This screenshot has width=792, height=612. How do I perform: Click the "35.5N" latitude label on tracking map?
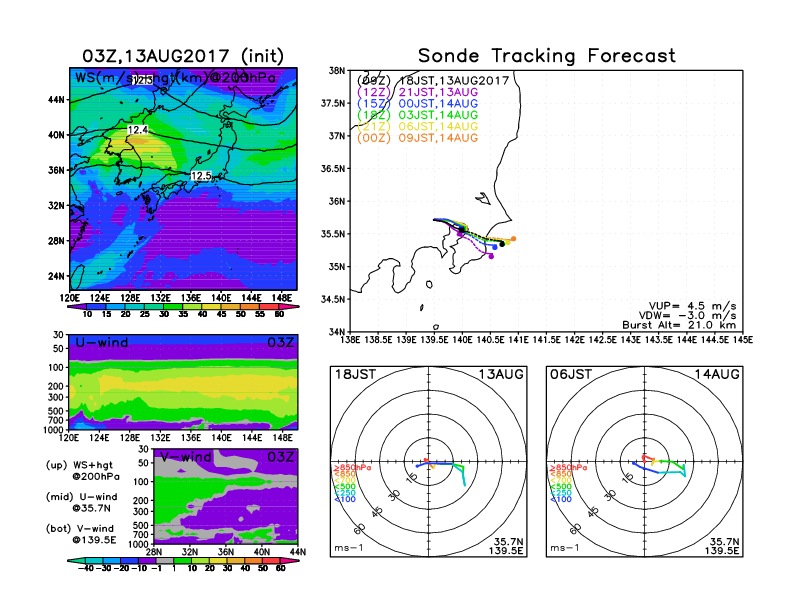coord(333,234)
